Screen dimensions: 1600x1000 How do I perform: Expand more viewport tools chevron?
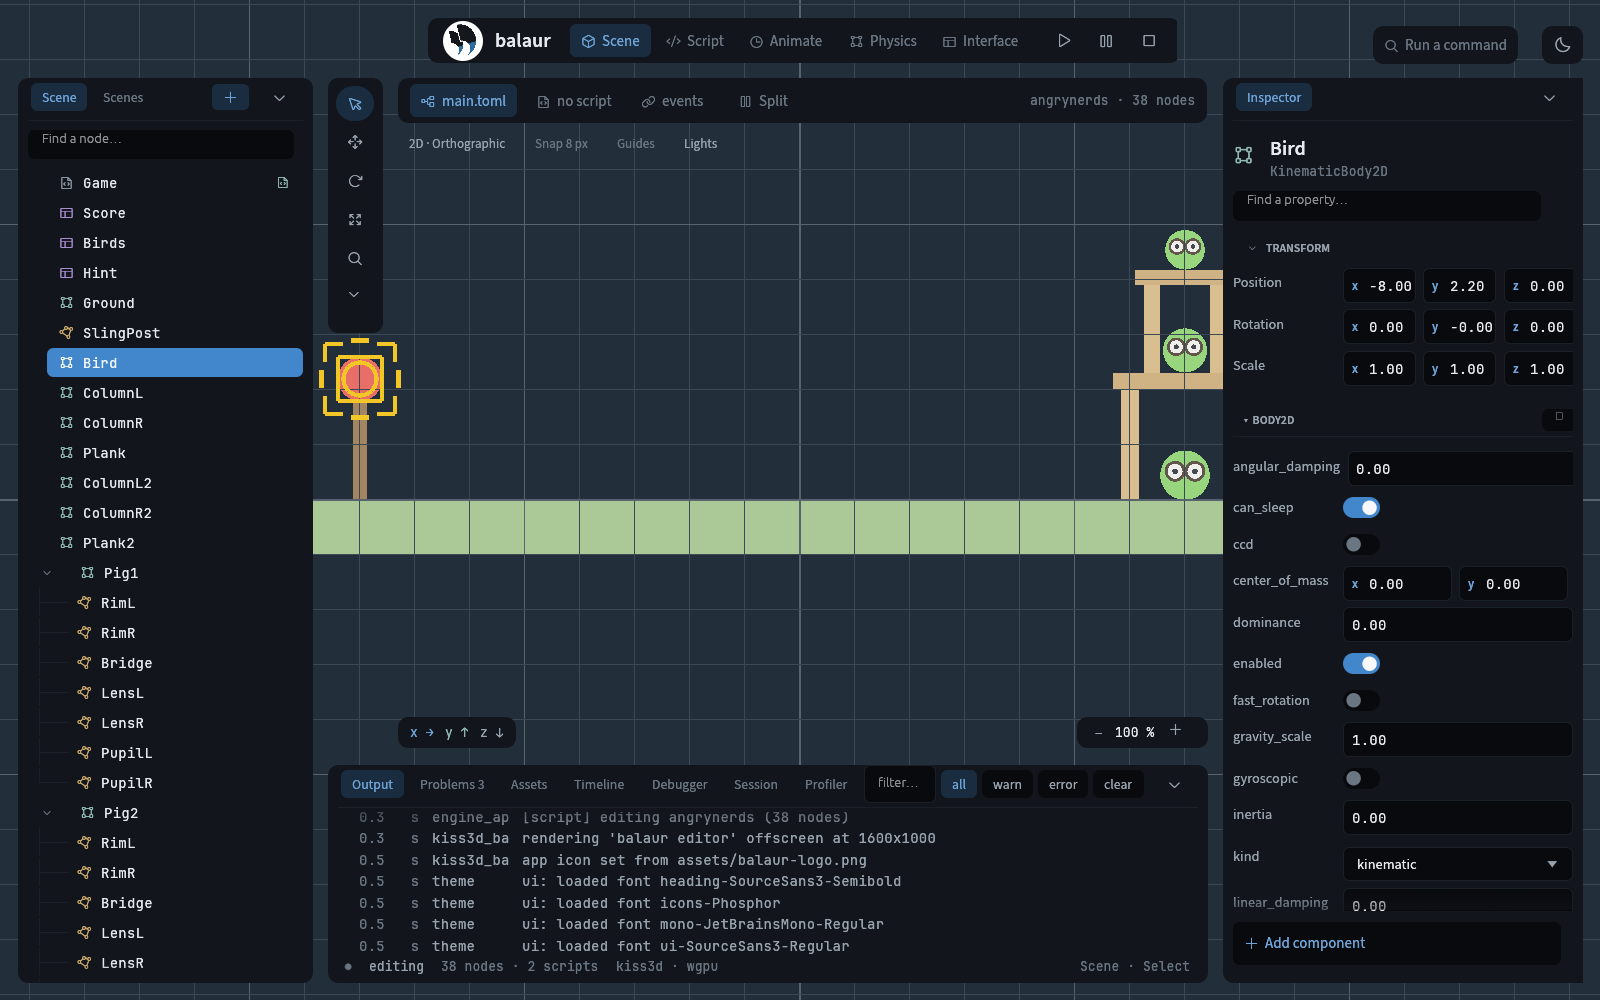pos(354,295)
